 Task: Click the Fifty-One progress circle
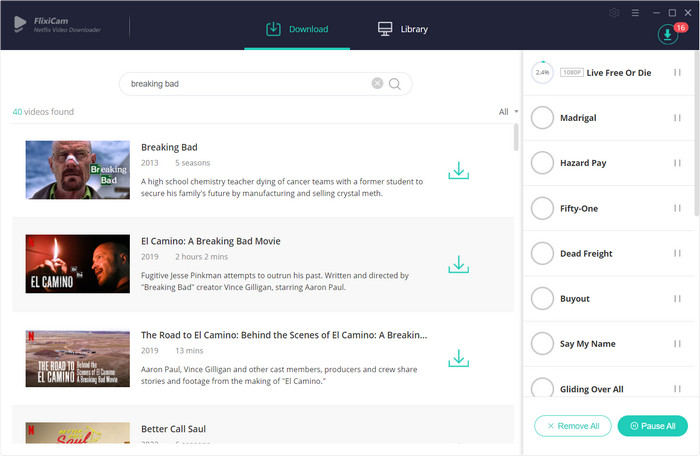(542, 208)
